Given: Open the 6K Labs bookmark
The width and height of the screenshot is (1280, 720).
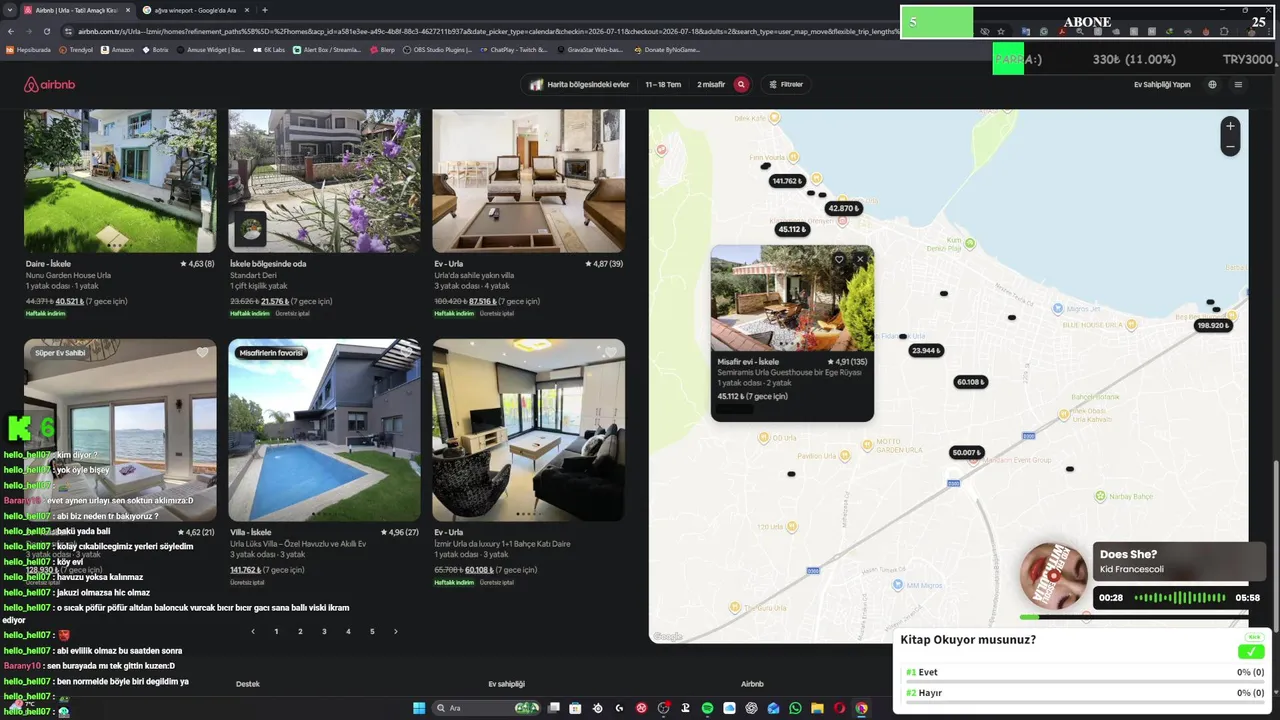Looking at the screenshot, I should click(269, 49).
